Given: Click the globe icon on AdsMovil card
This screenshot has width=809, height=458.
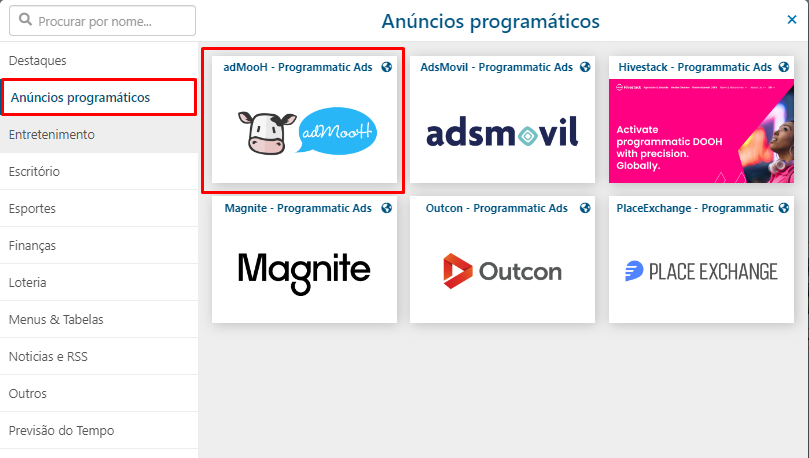Looking at the screenshot, I should point(585,67).
